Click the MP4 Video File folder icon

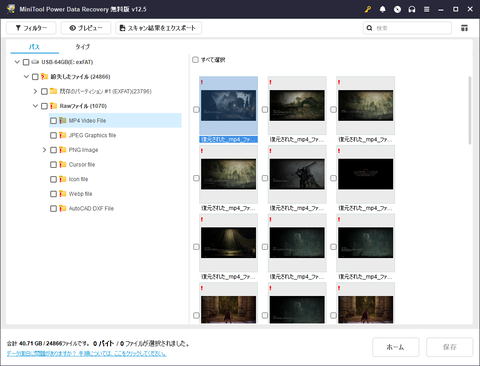[63, 121]
